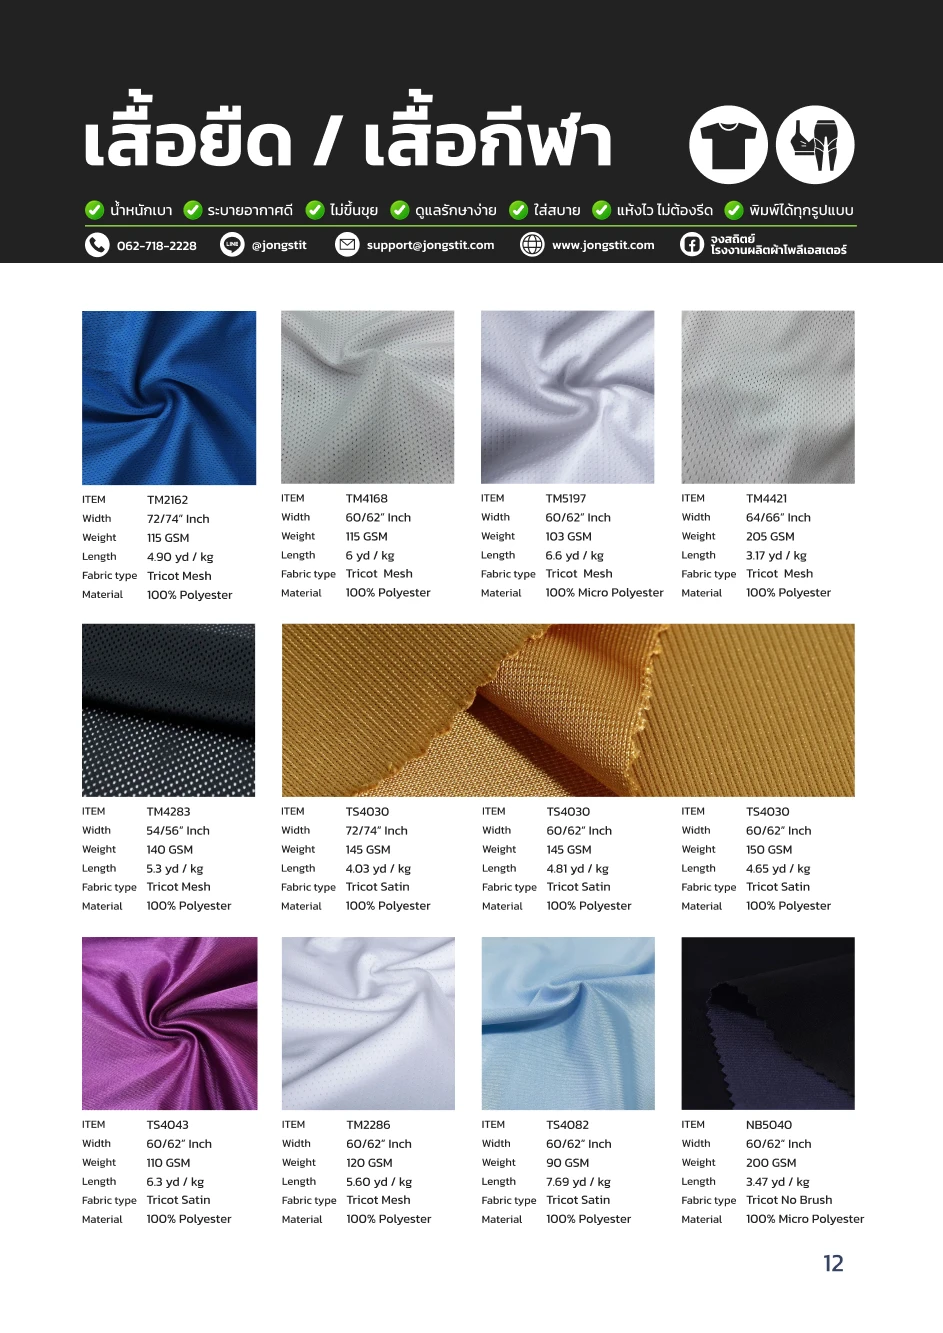Click the '64/66" Inch' width value
The width and height of the screenshot is (943, 1333).
[x=778, y=518]
